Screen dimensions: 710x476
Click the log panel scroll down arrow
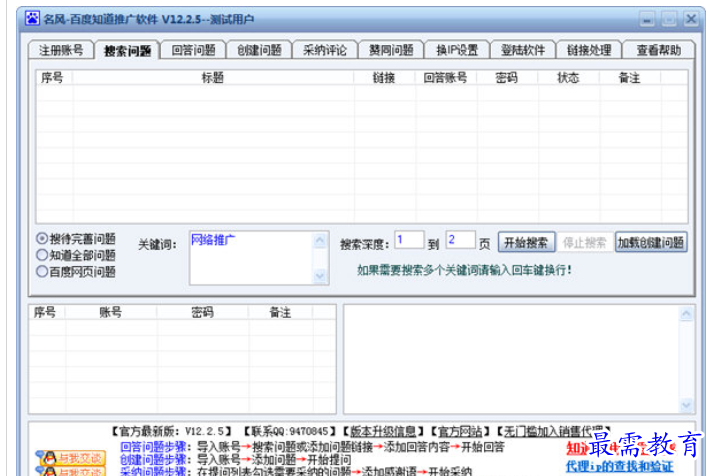(686, 405)
